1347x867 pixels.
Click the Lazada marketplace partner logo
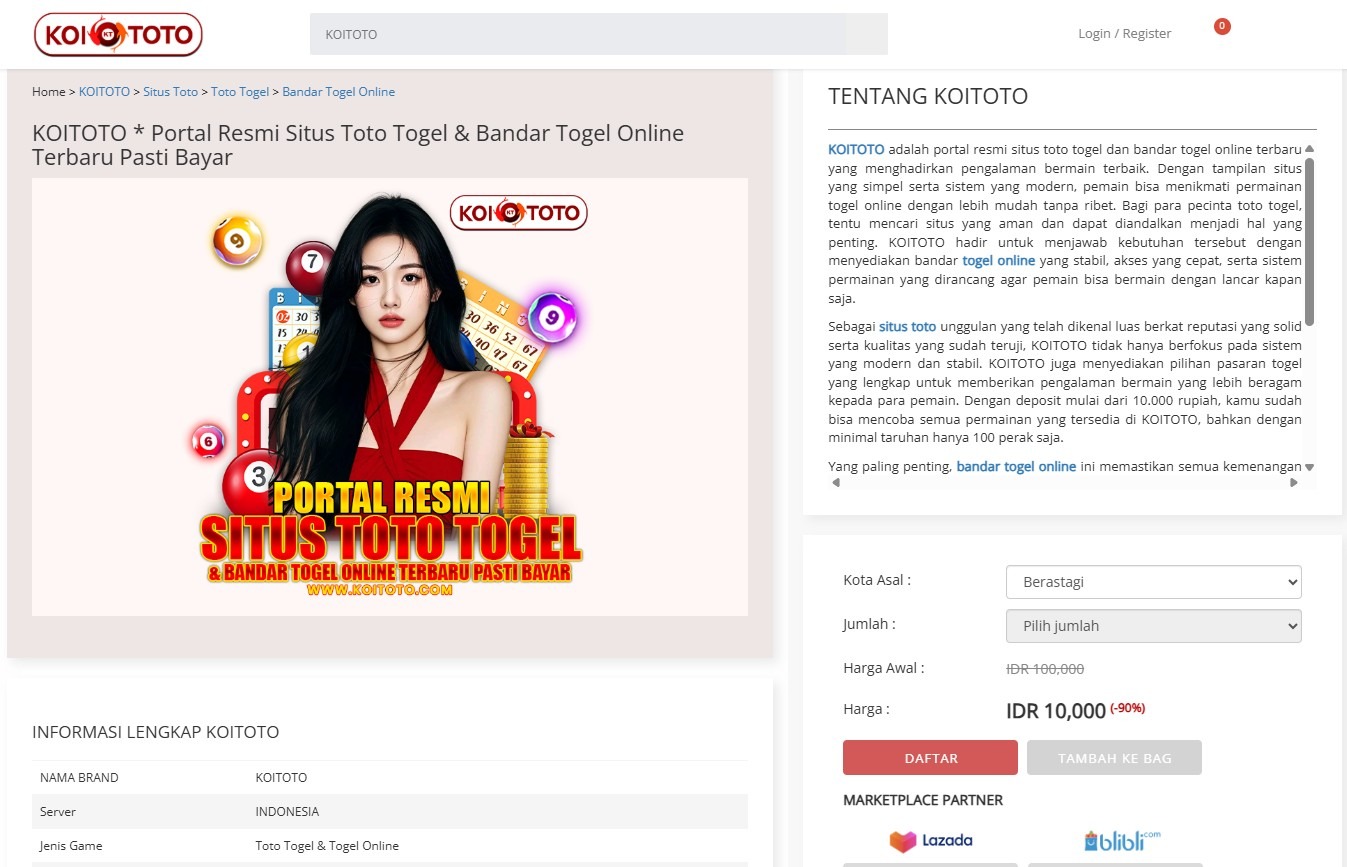click(930, 841)
